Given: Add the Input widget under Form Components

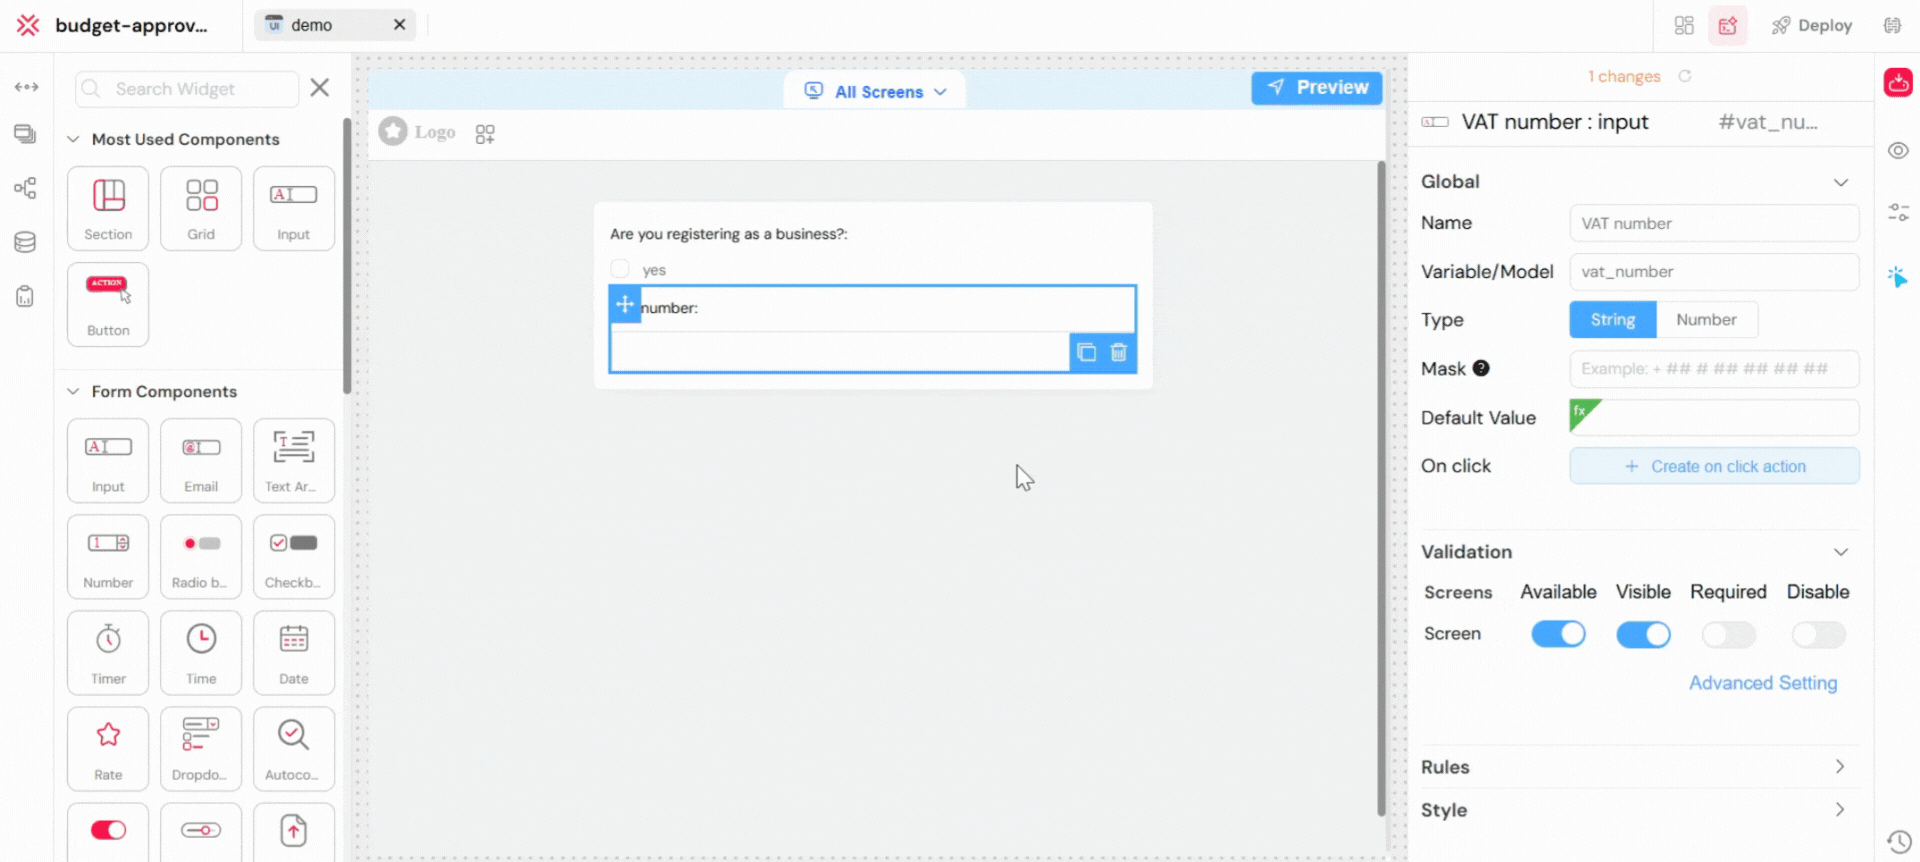Looking at the screenshot, I should coord(108,460).
